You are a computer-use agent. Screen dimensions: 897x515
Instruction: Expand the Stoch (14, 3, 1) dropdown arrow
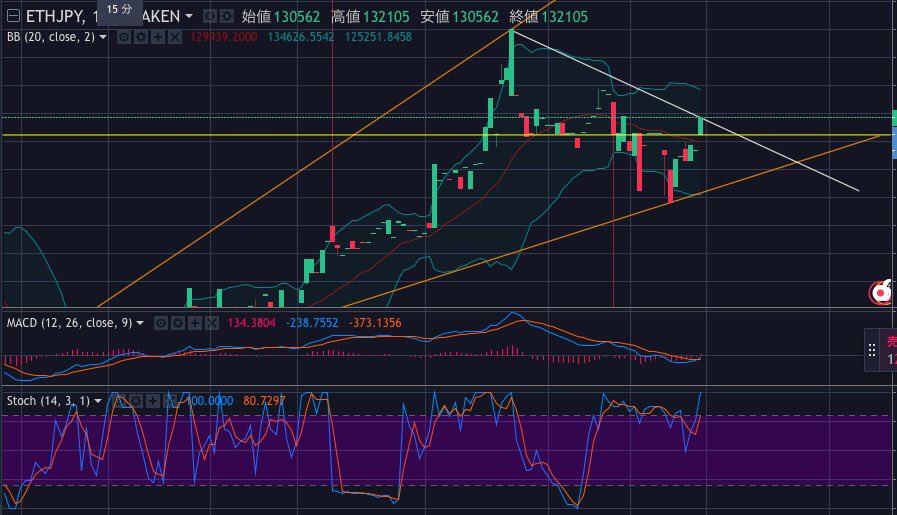pos(98,401)
